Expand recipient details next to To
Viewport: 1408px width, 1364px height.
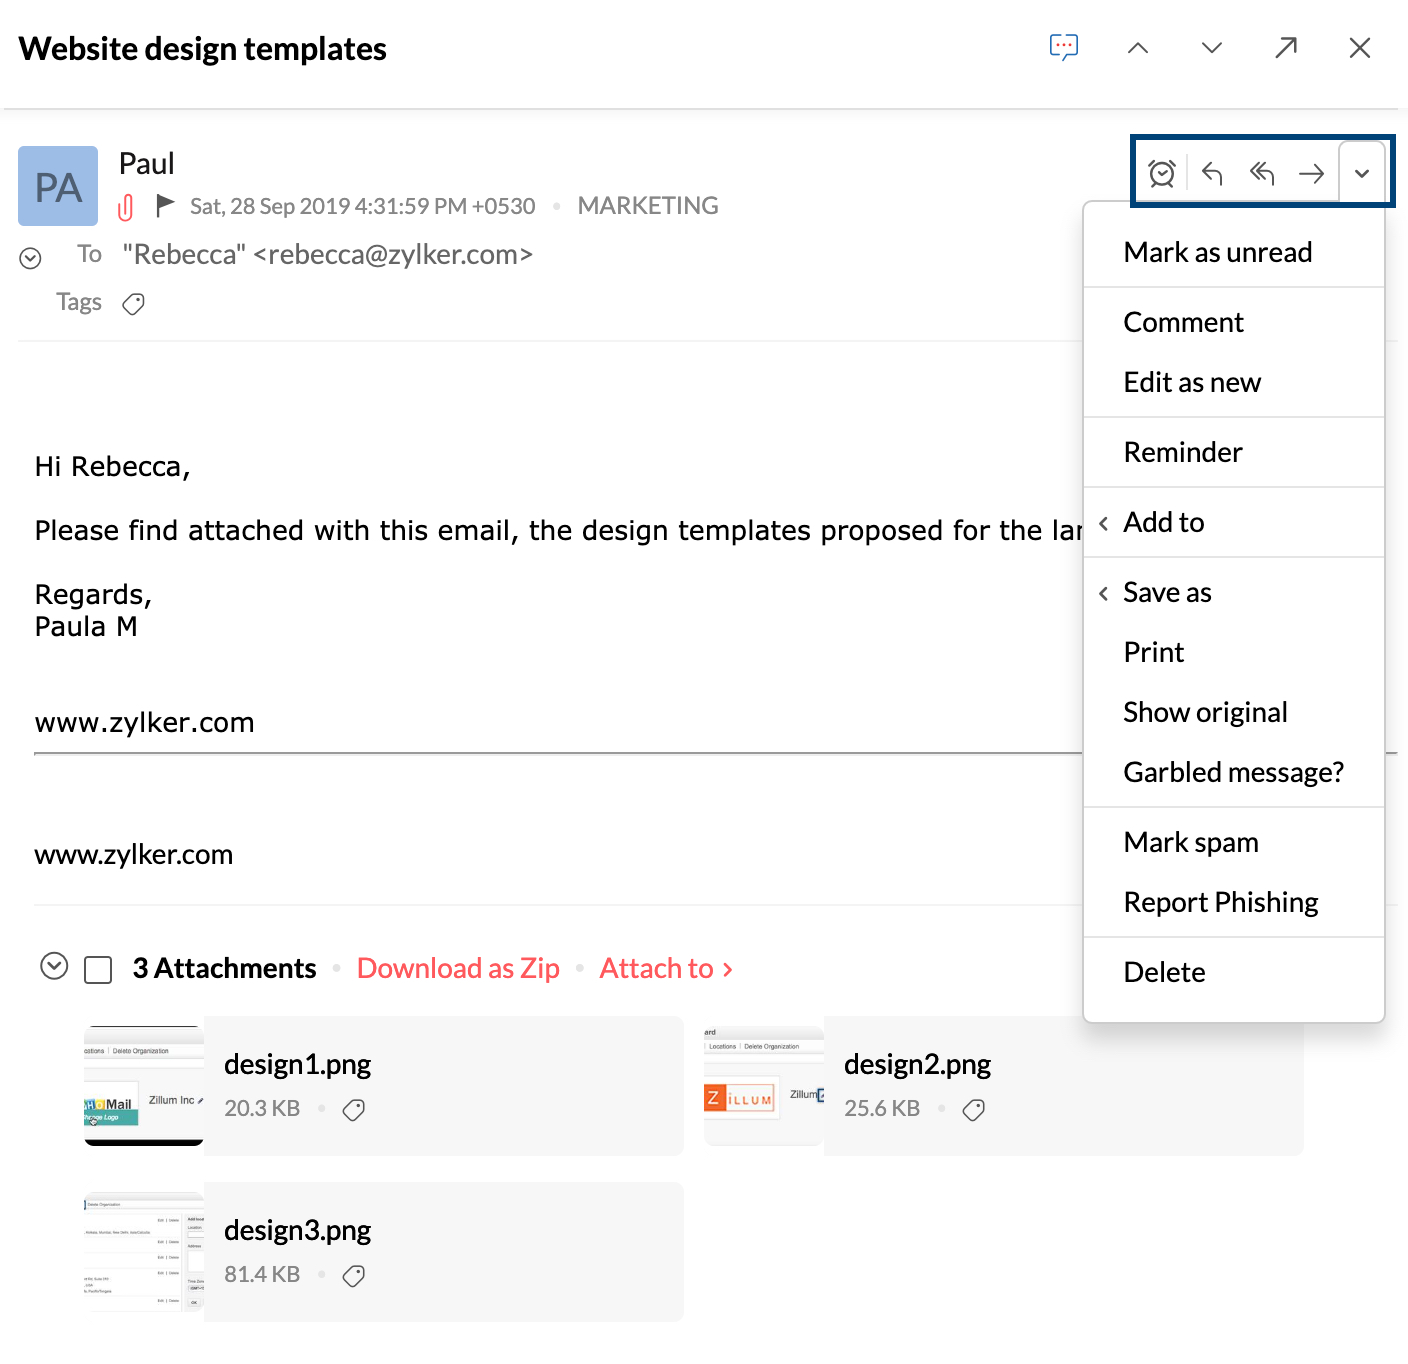pos(31,258)
